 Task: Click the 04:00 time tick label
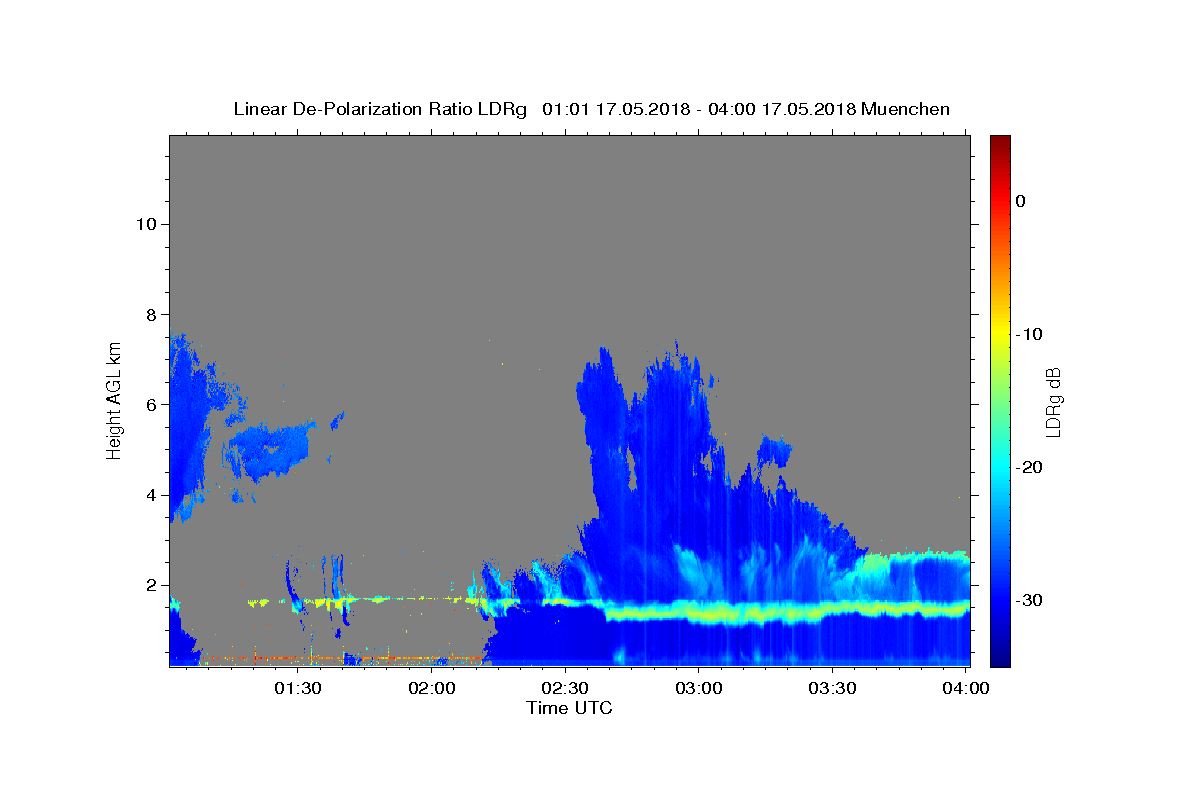(x=967, y=689)
